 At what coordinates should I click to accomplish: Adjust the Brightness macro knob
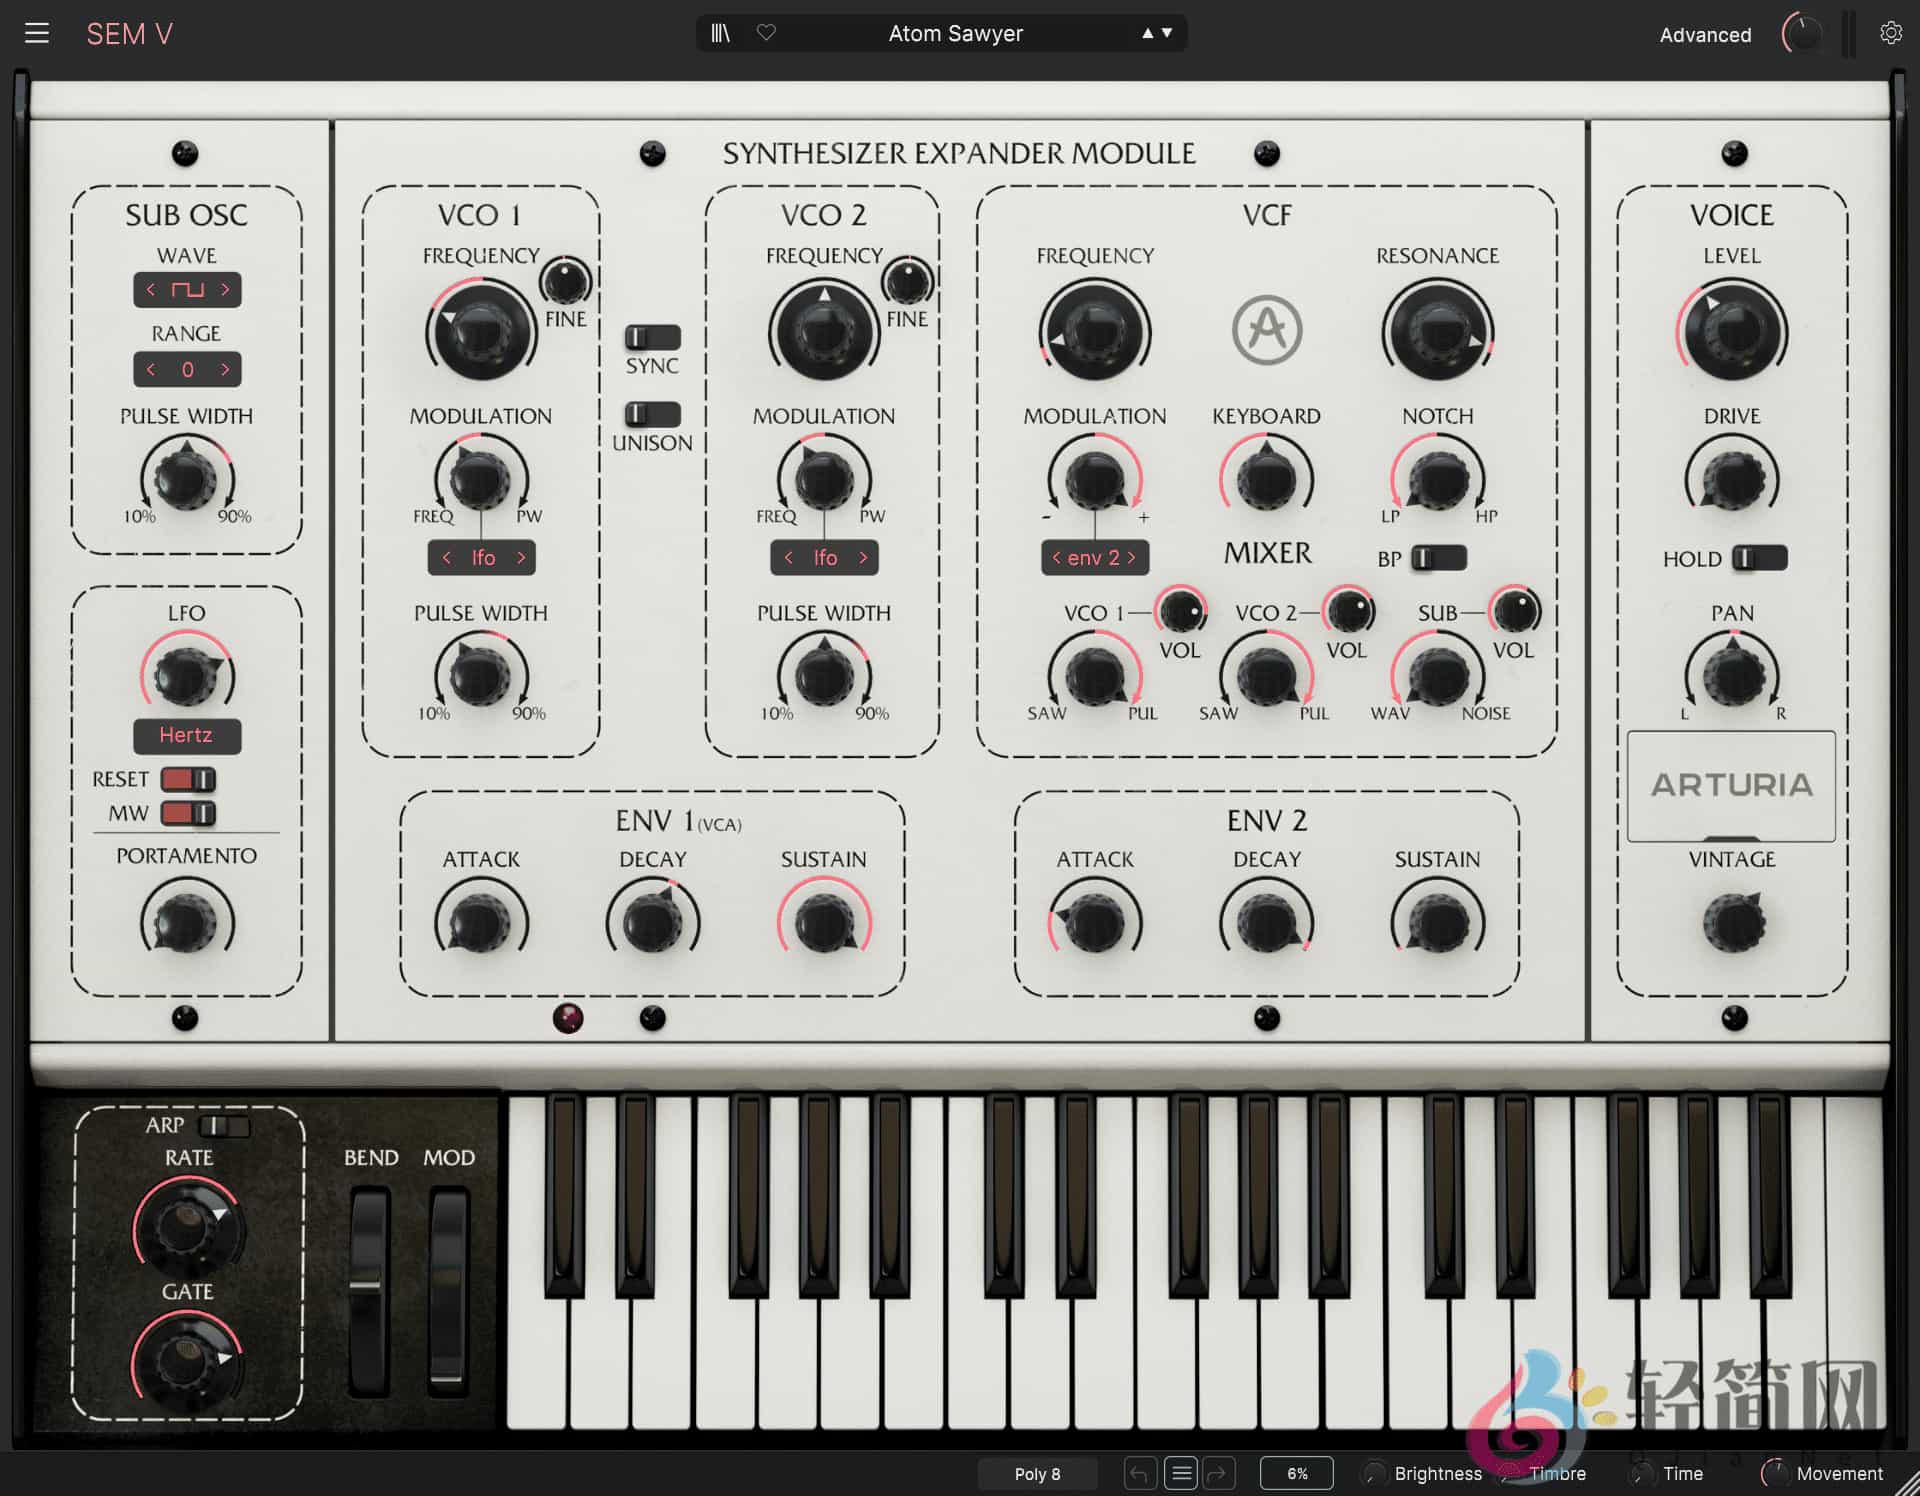[x=1374, y=1473]
